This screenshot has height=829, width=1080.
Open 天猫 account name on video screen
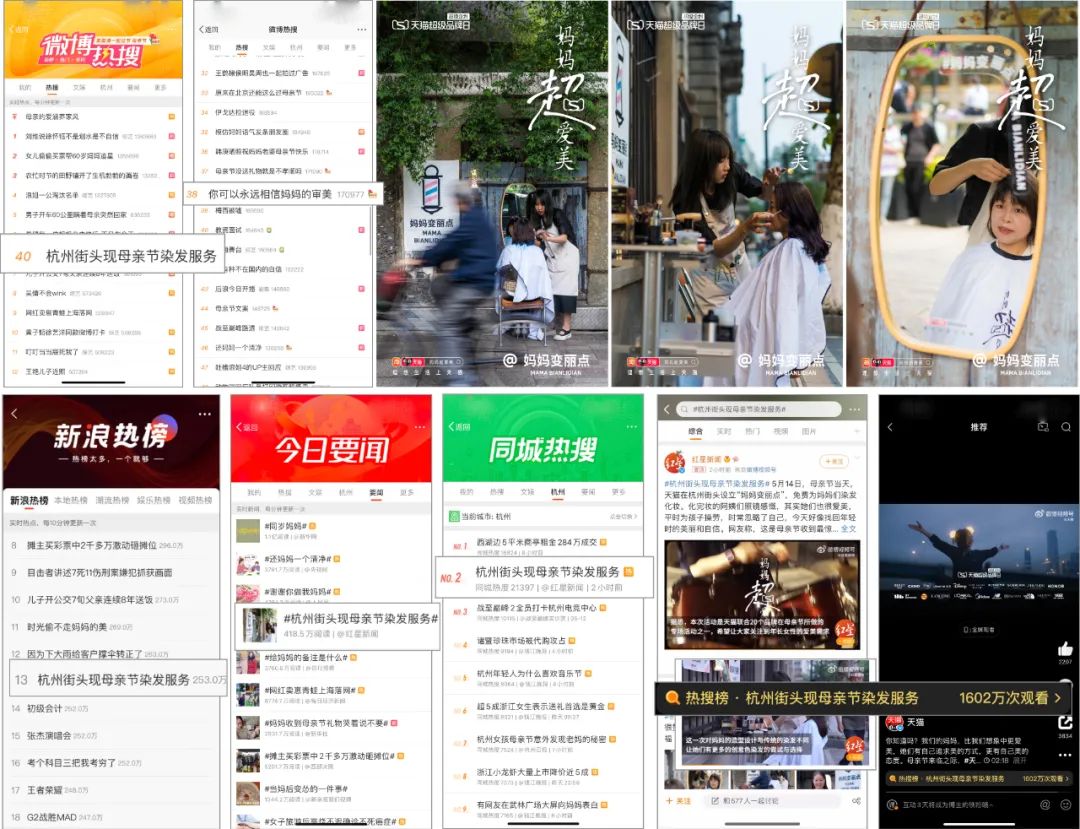click(915, 722)
